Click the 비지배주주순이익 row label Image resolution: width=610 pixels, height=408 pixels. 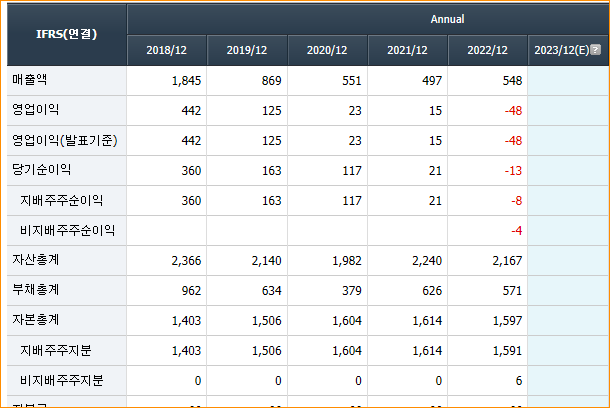click(67, 230)
